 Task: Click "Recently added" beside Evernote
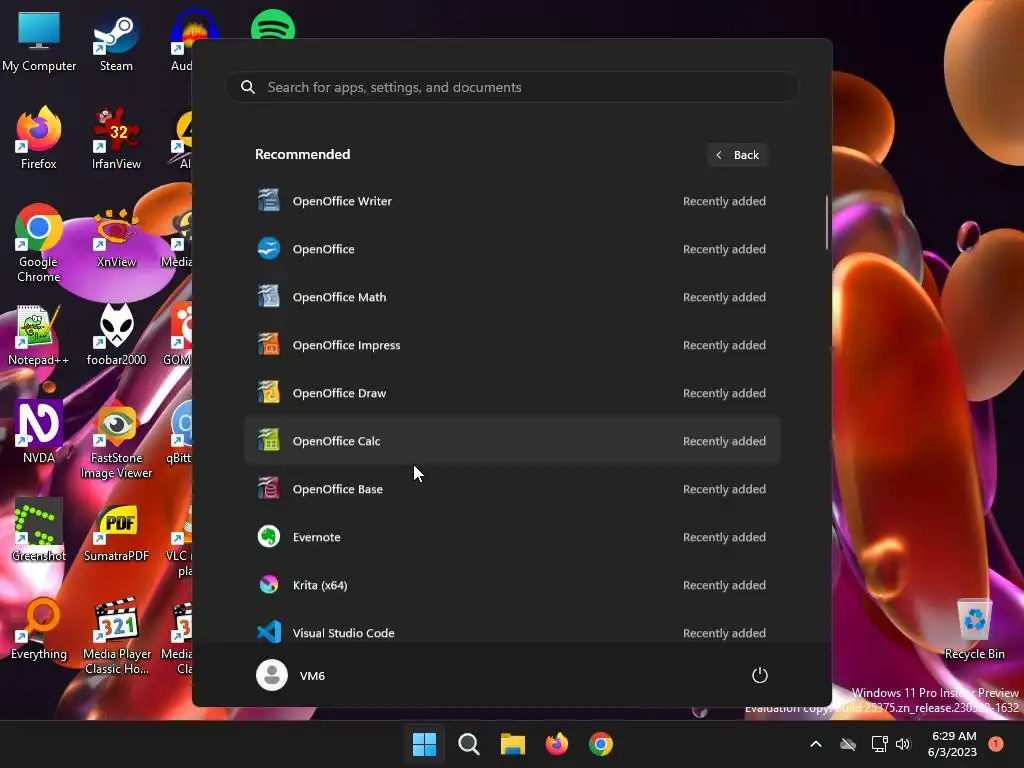coord(724,537)
